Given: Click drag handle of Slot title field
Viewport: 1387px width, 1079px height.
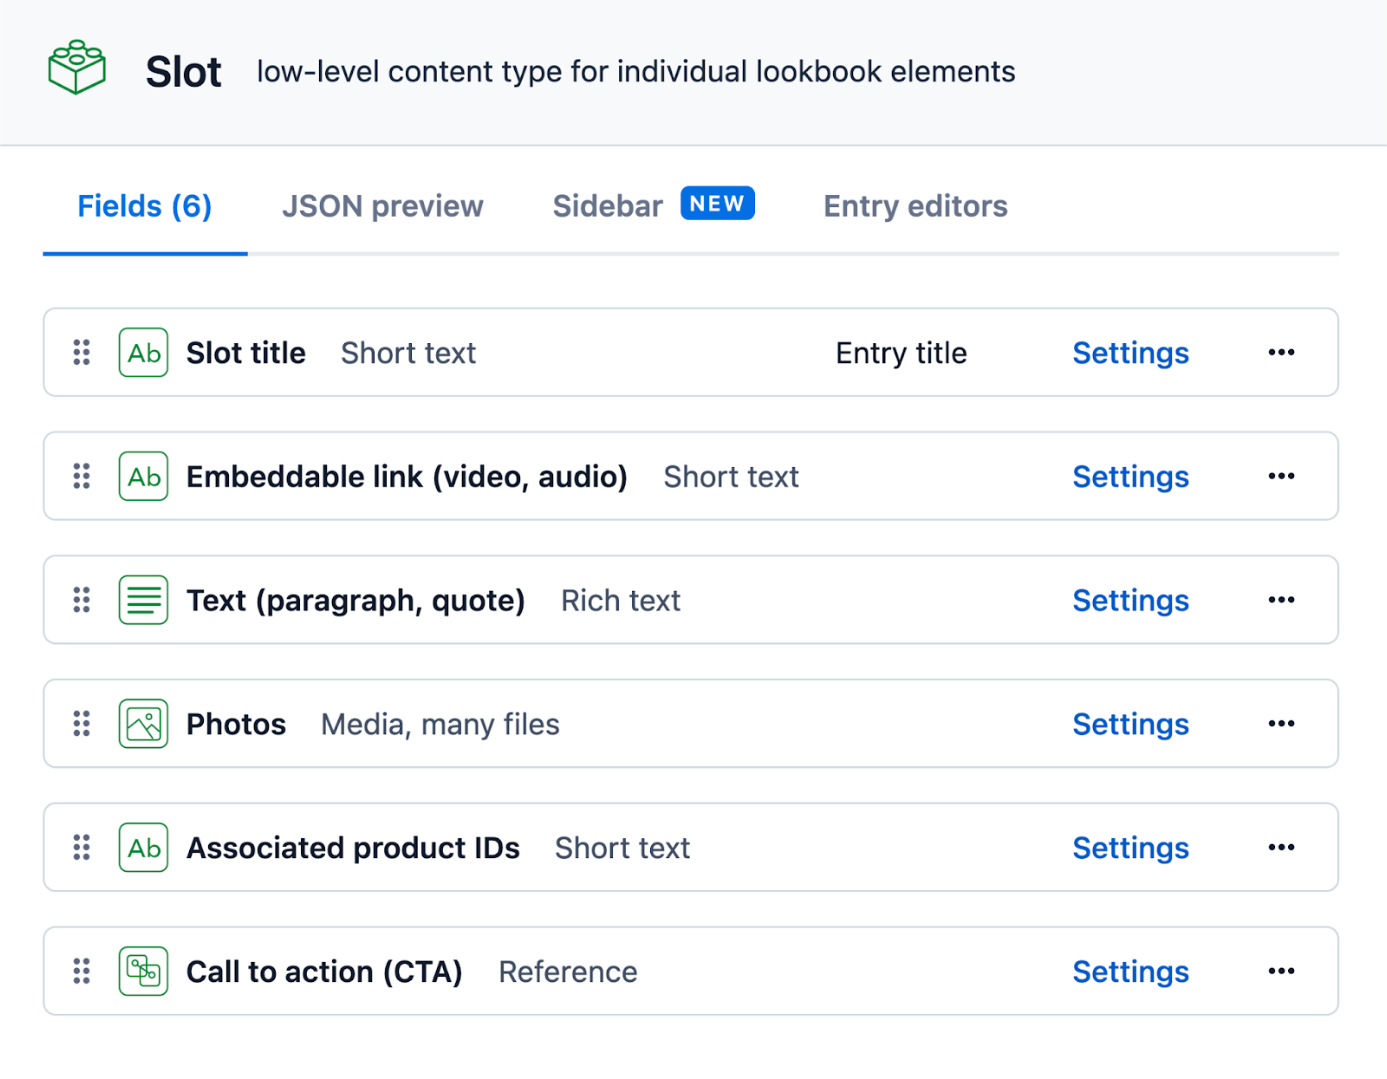Looking at the screenshot, I should 82,353.
